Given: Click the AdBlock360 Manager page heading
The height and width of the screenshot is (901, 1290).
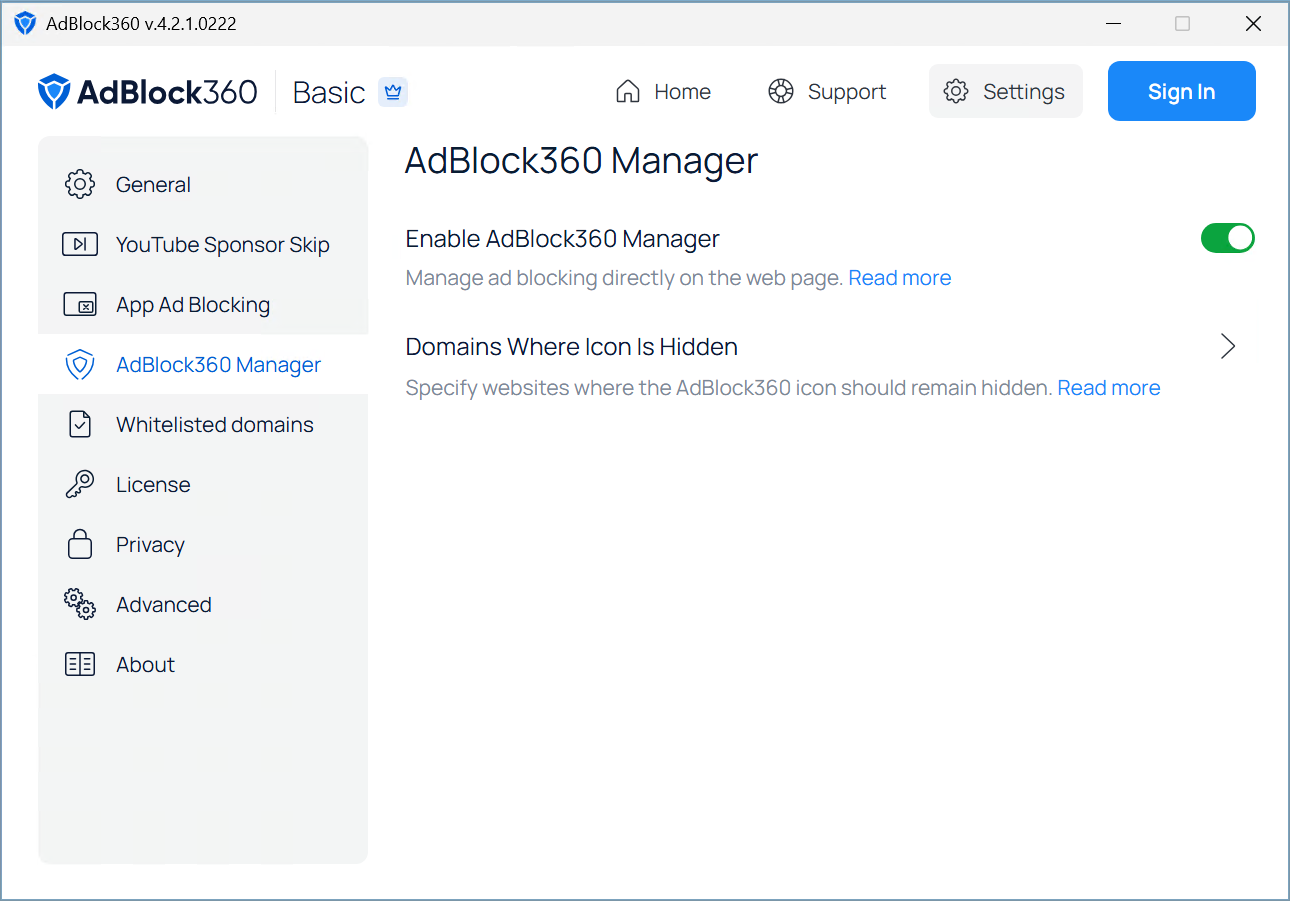Looking at the screenshot, I should [581, 160].
